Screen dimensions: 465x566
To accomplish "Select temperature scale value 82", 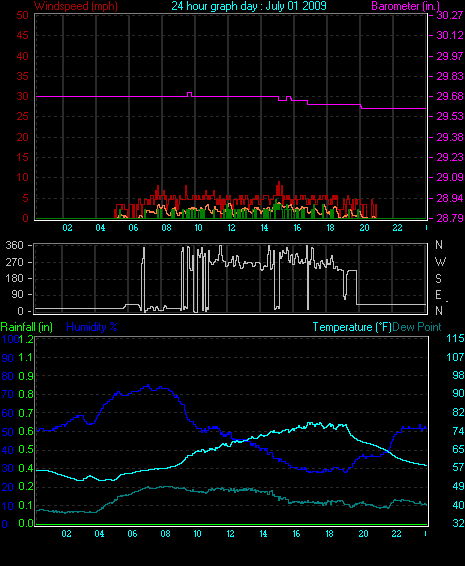I will (458, 412).
